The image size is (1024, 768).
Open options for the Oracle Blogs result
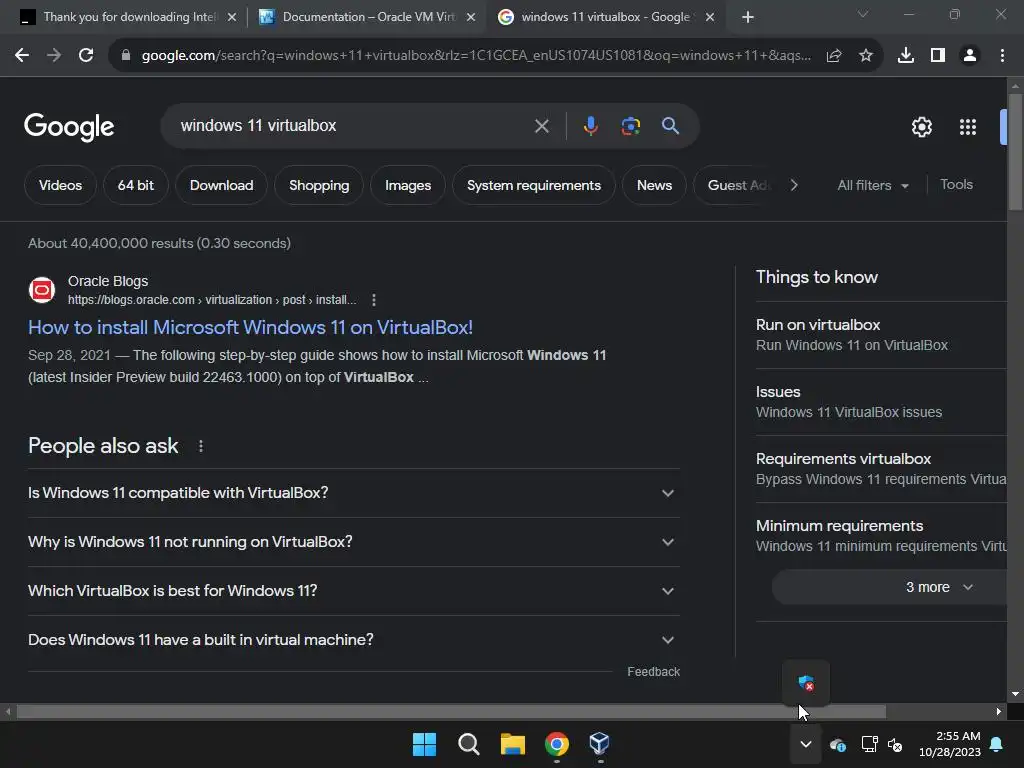(374, 300)
